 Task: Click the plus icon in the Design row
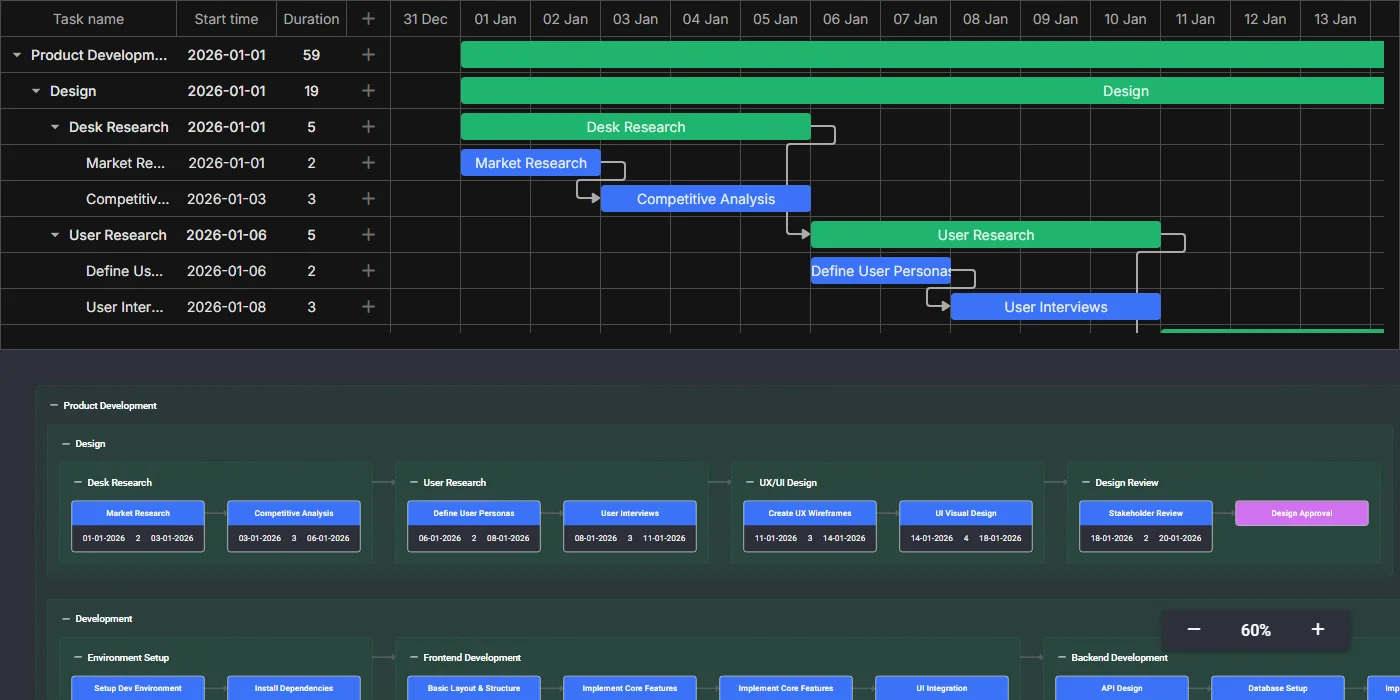pos(368,91)
